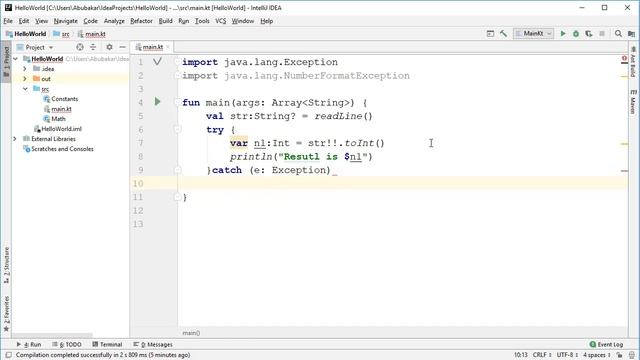The width and height of the screenshot is (640, 360).
Task: Toggle the Favorites side tab
Action: [x=6, y=313]
